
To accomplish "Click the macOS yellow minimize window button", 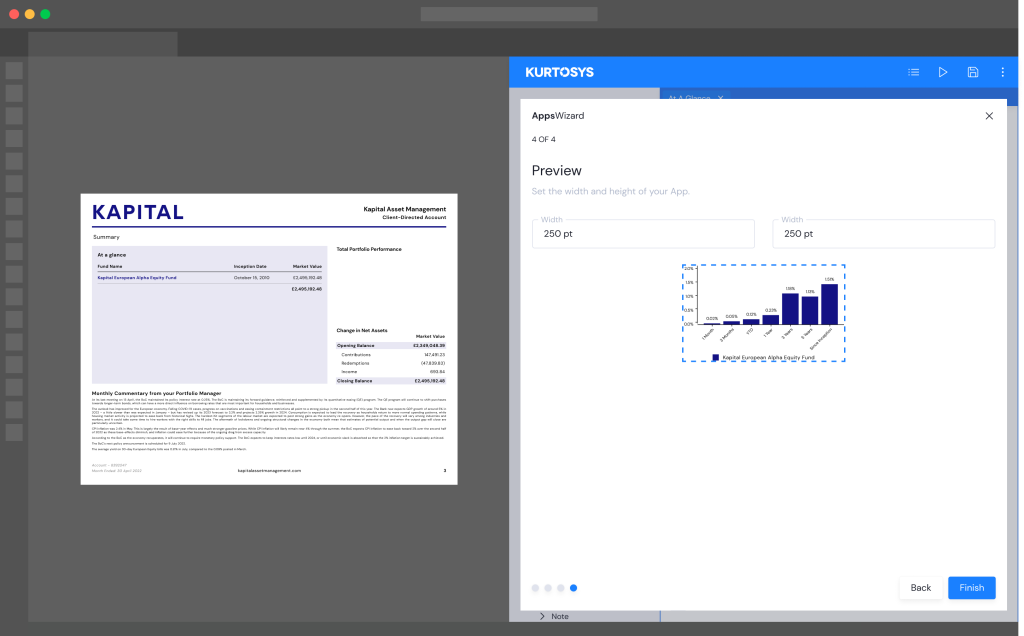I will 29,14.
